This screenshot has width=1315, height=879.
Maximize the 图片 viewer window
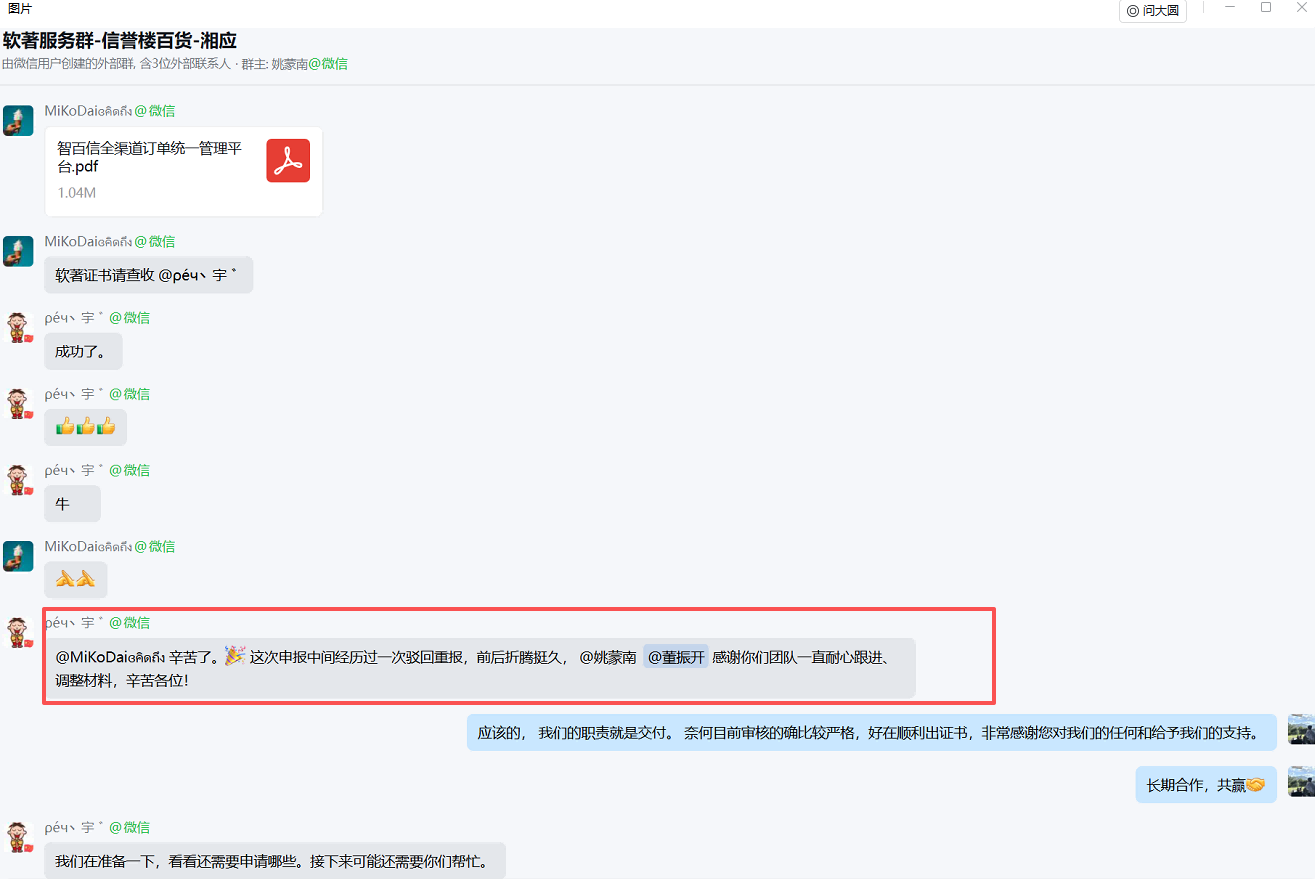[1266, 7]
